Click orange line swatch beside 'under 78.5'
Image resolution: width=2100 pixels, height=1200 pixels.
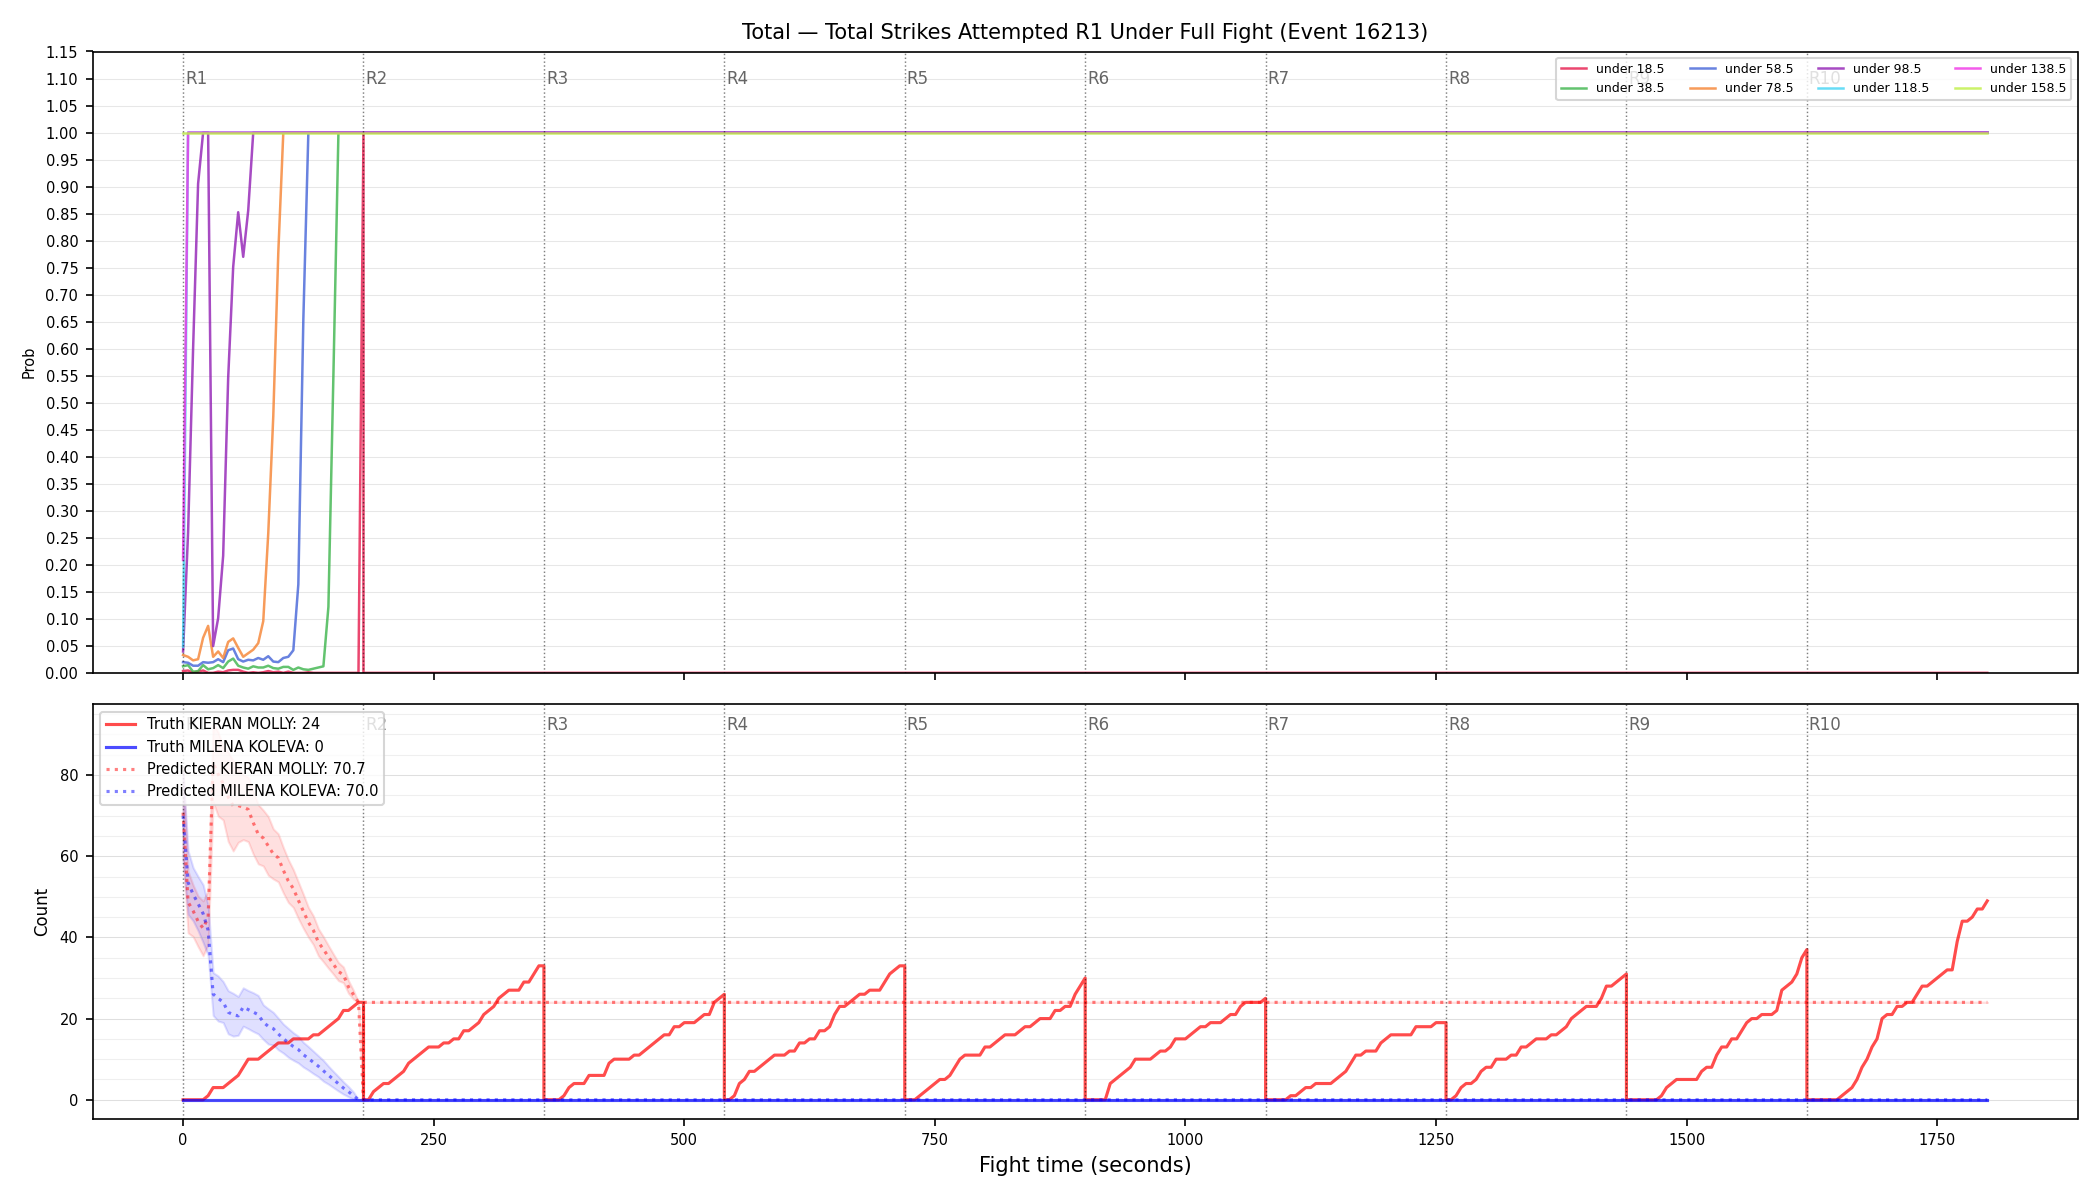[1703, 88]
